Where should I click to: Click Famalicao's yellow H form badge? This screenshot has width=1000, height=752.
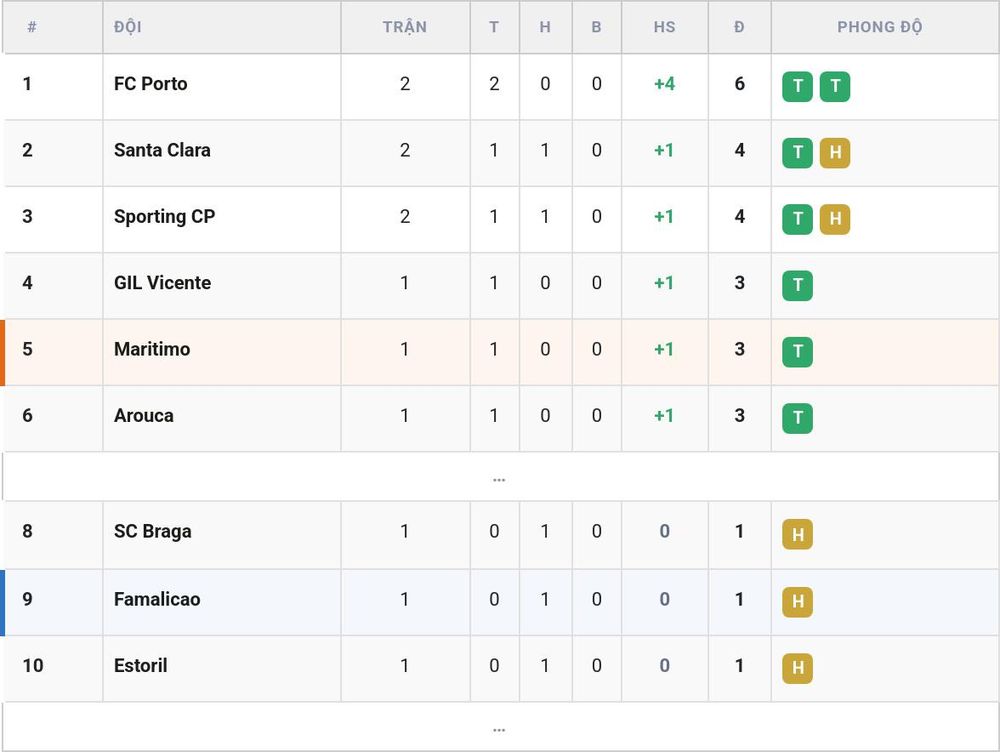(797, 601)
